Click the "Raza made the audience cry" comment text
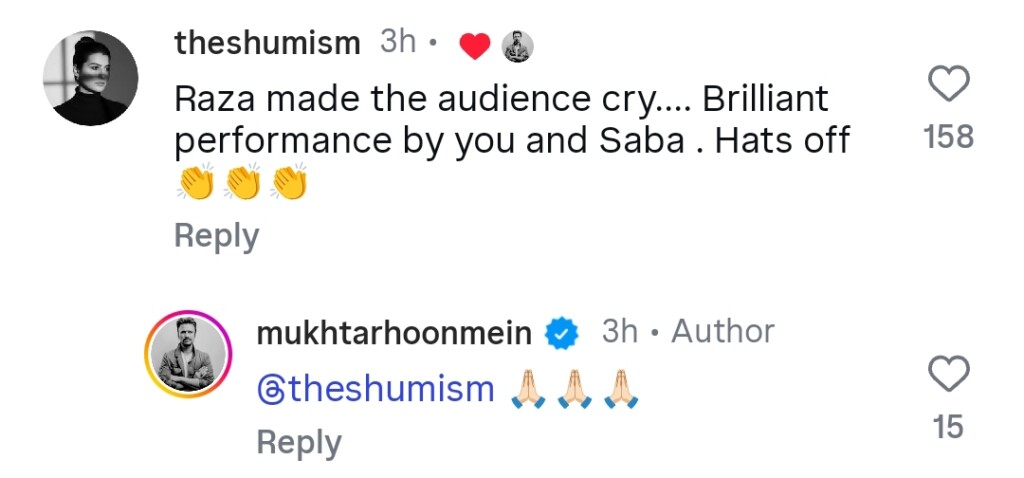Image resolution: width=1024 pixels, height=478 pixels. click(x=500, y=99)
